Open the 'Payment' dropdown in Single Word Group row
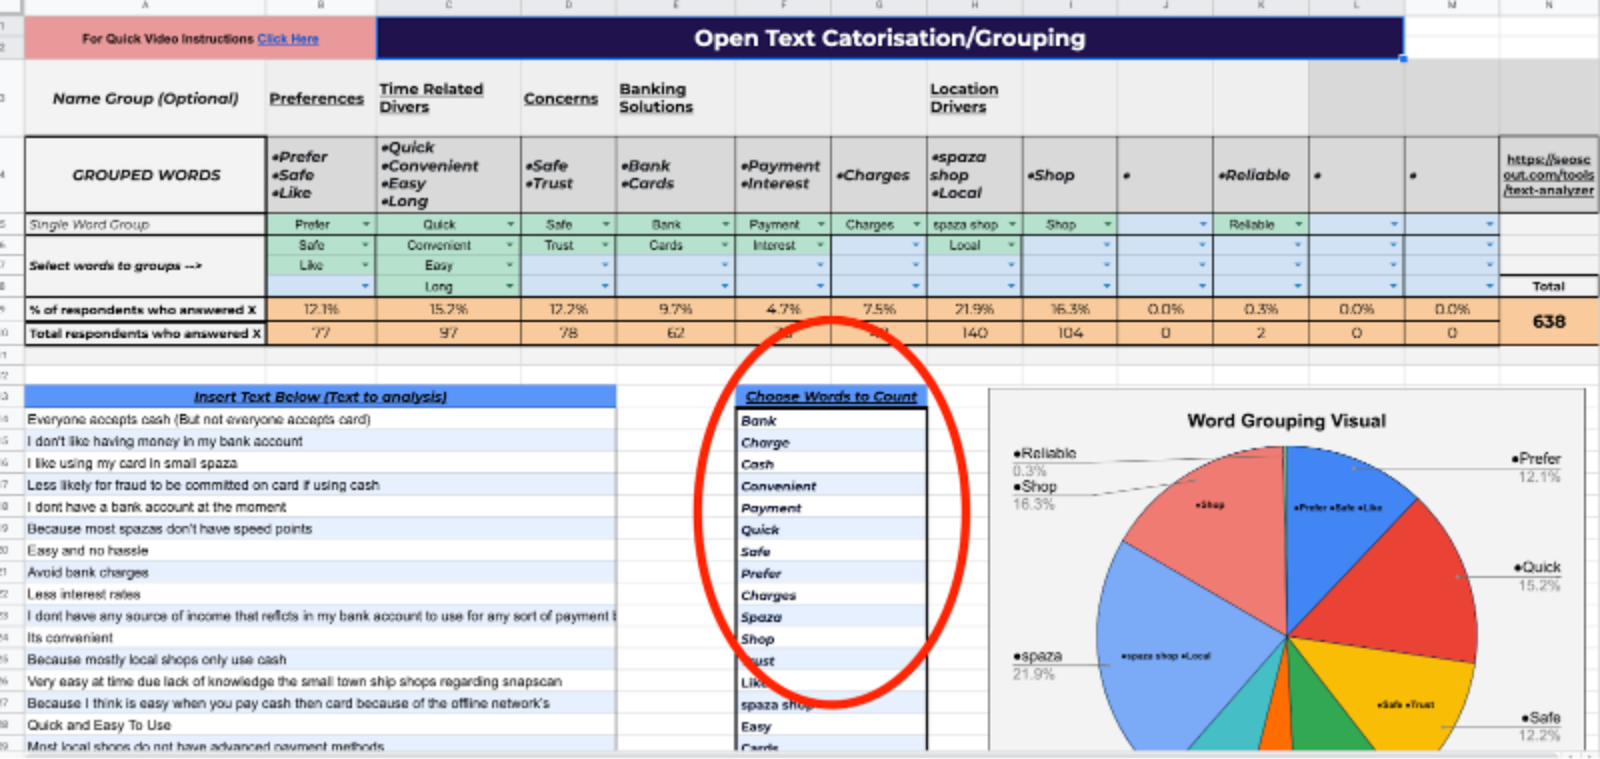The height and width of the screenshot is (759, 1600). 783,225
